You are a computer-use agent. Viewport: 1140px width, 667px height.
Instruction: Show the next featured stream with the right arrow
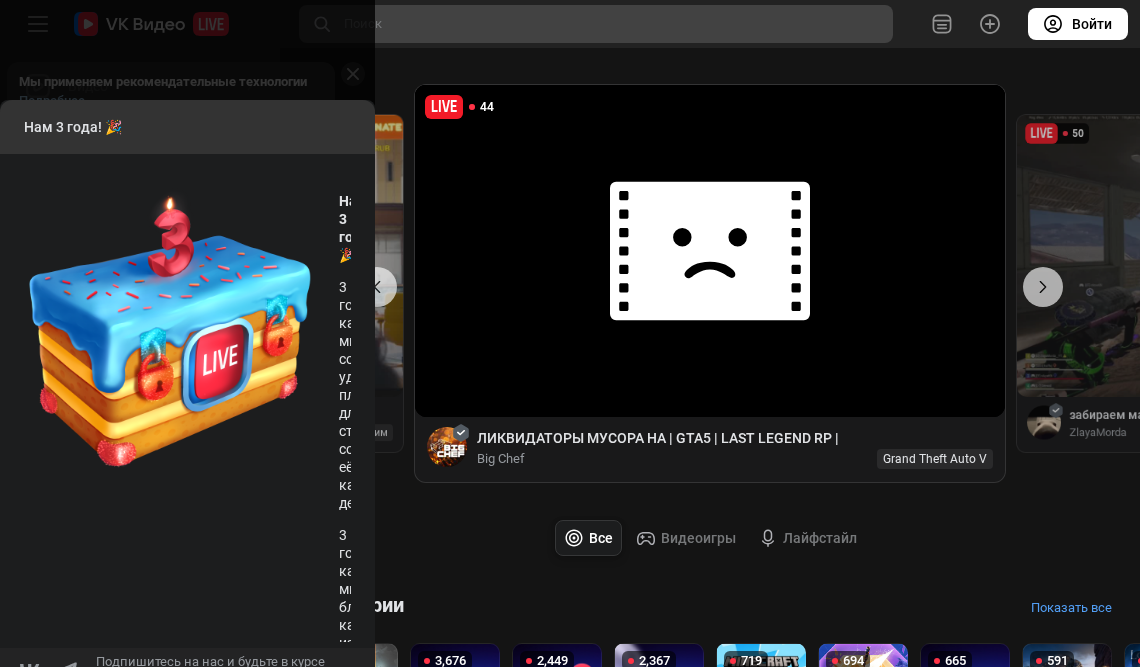[1043, 287]
